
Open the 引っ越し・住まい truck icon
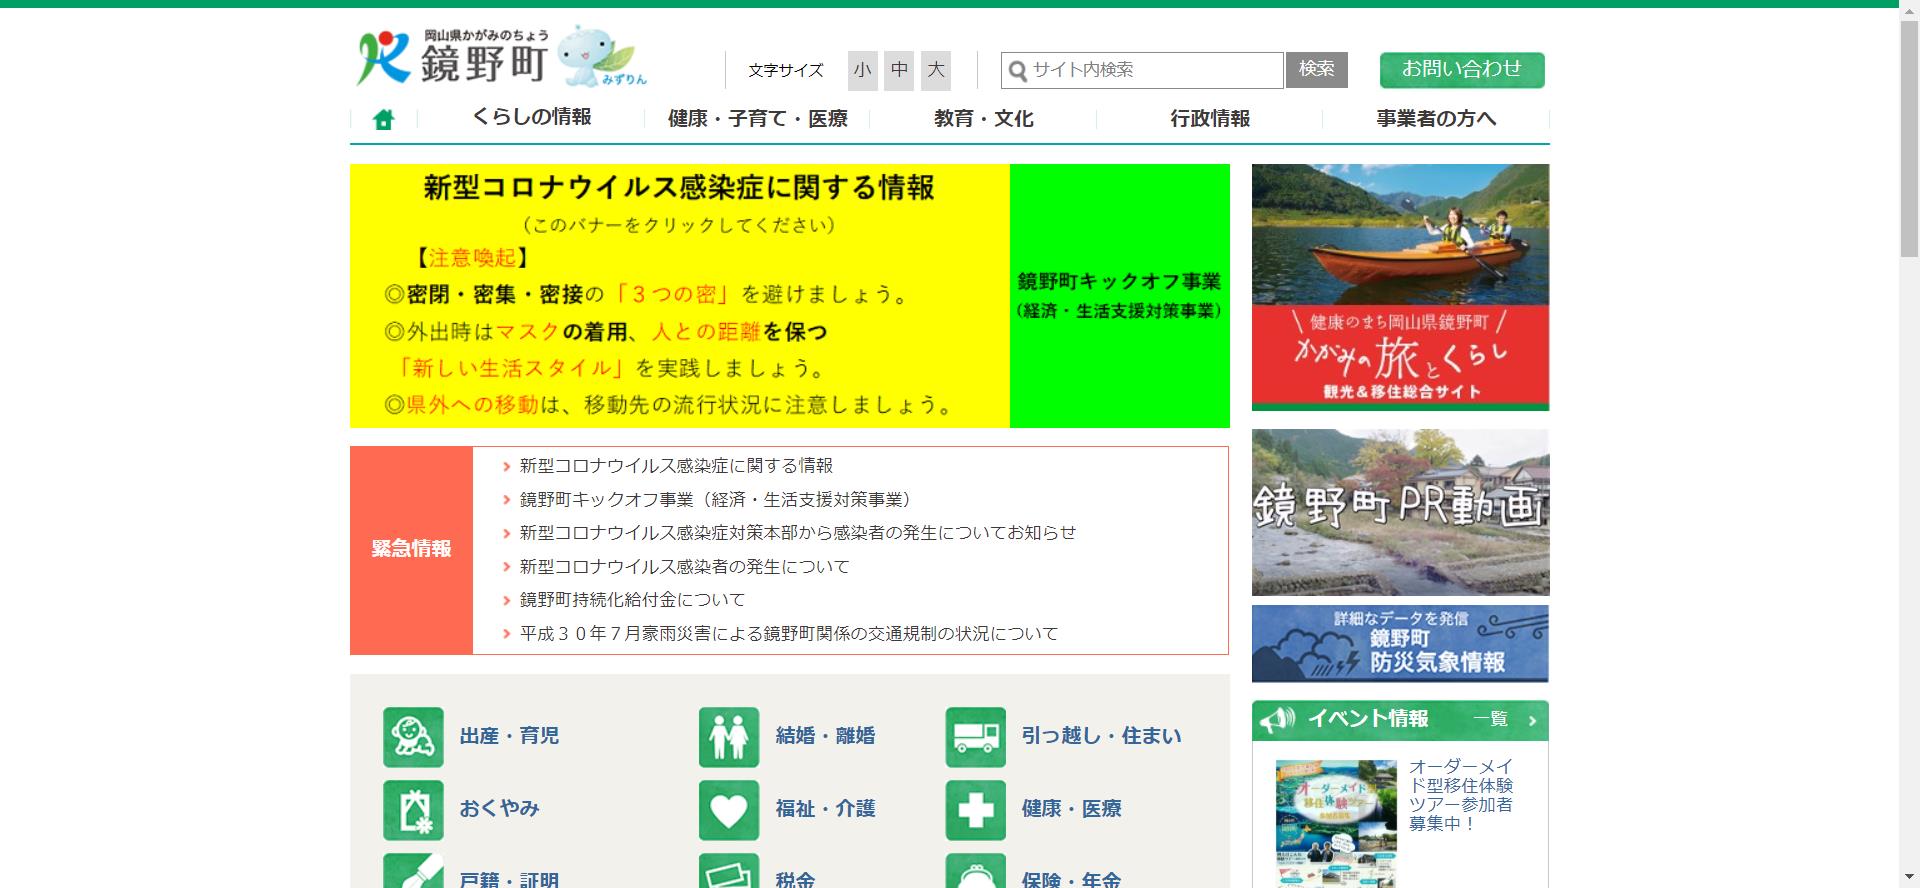(x=976, y=737)
